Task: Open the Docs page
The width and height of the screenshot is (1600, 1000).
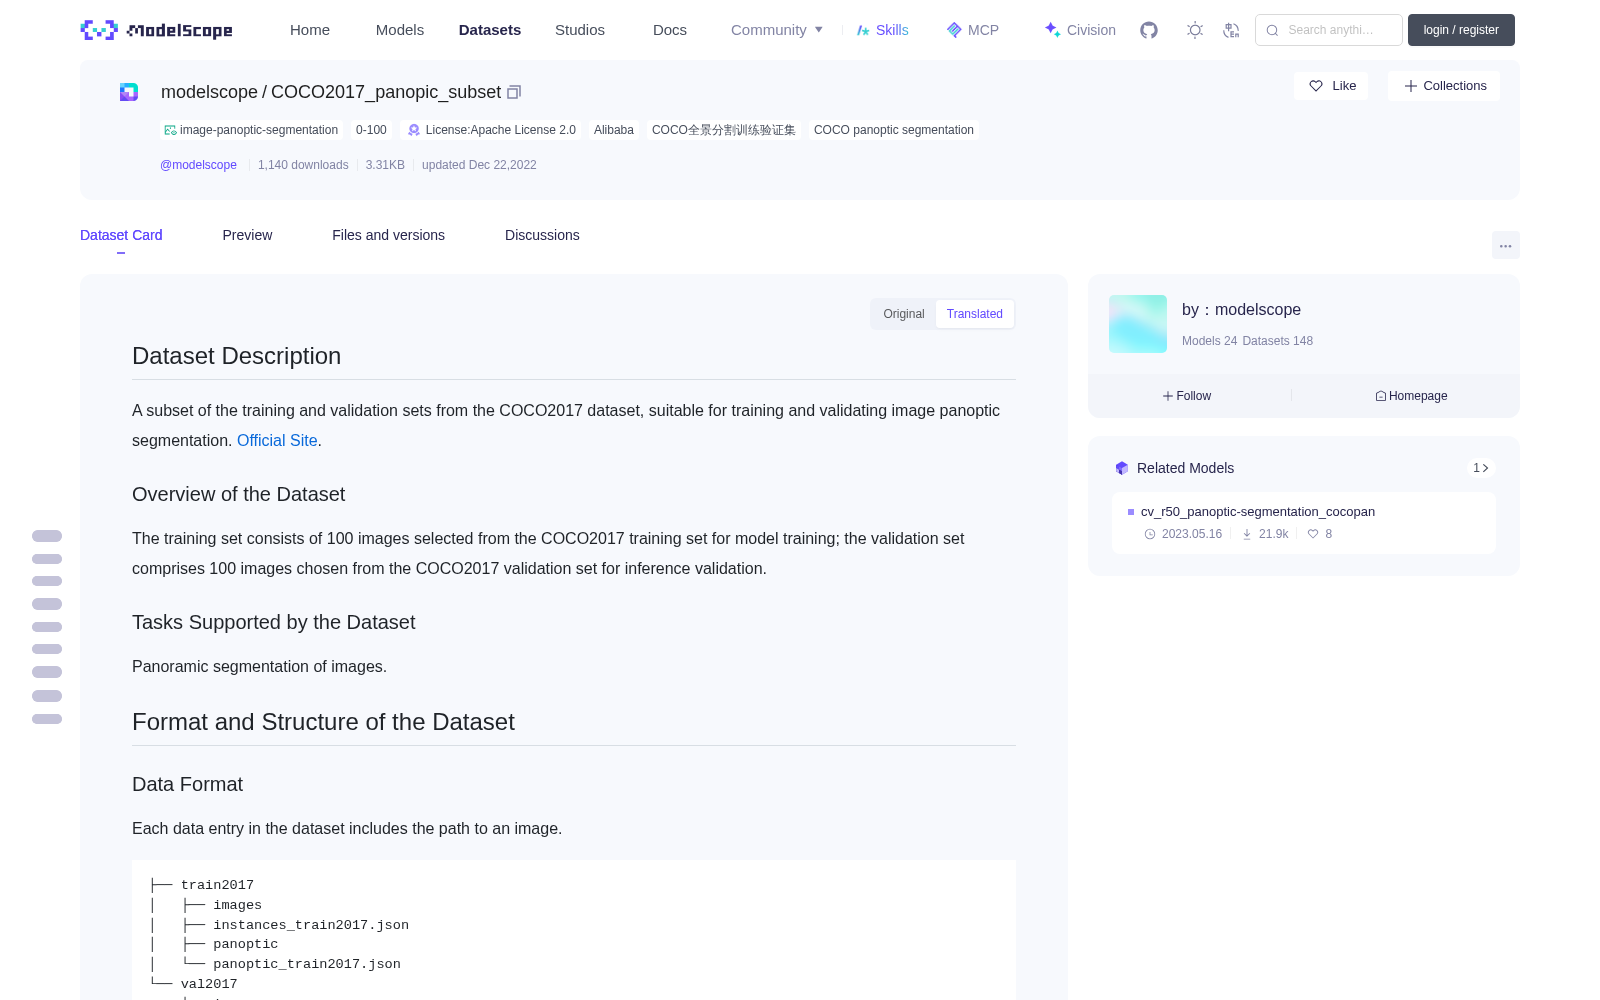Action: coord(670,30)
